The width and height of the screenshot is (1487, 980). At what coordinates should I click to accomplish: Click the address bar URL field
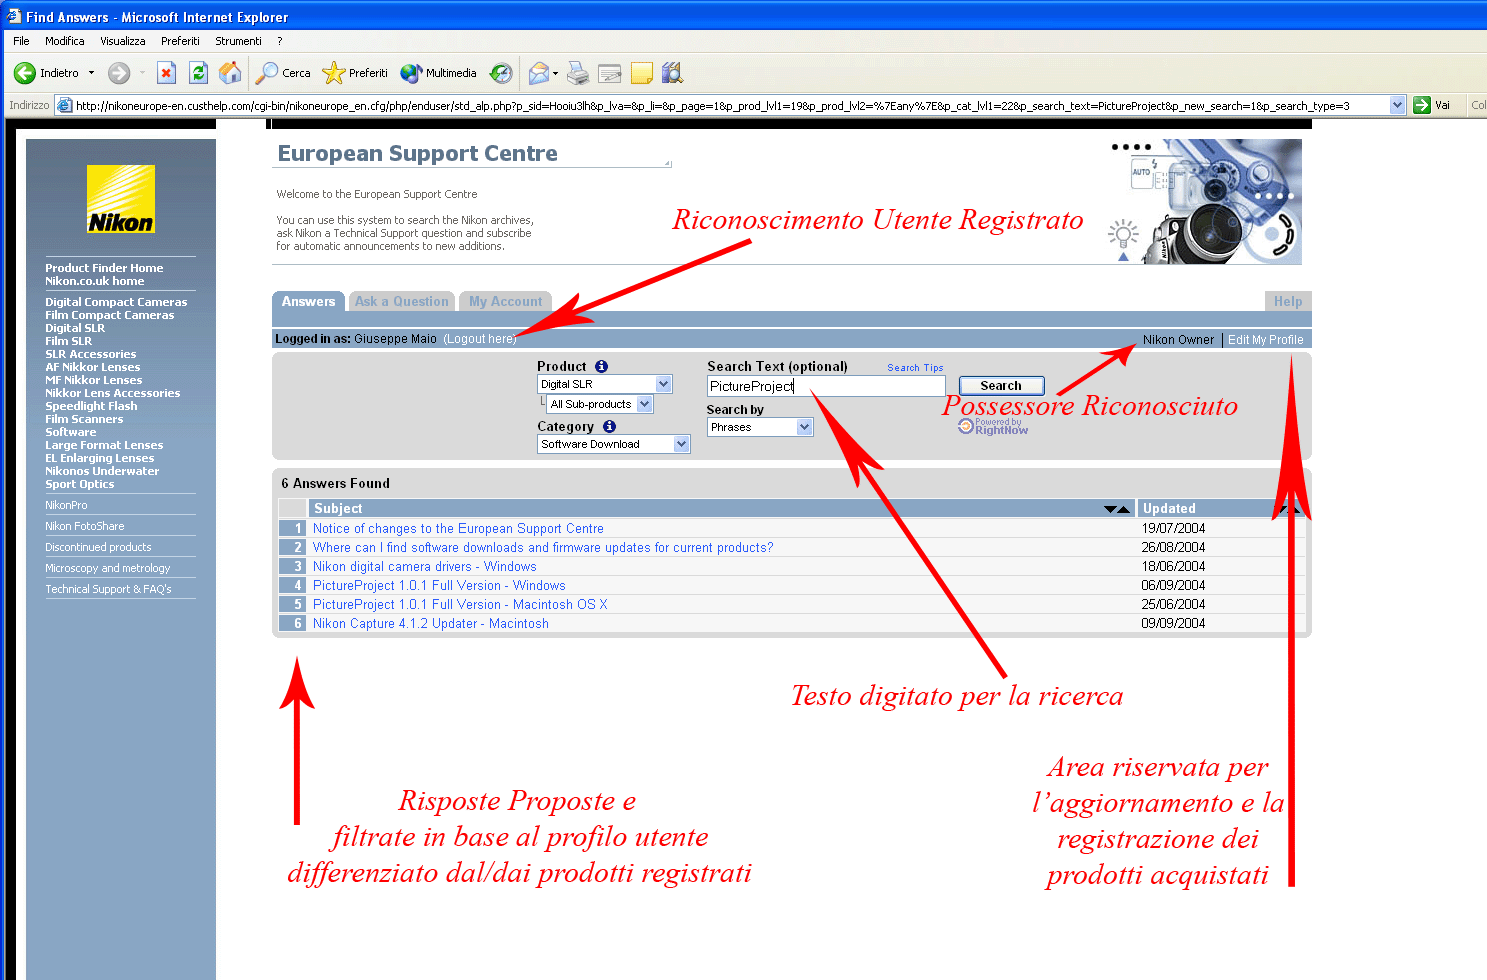[x=731, y=105]
